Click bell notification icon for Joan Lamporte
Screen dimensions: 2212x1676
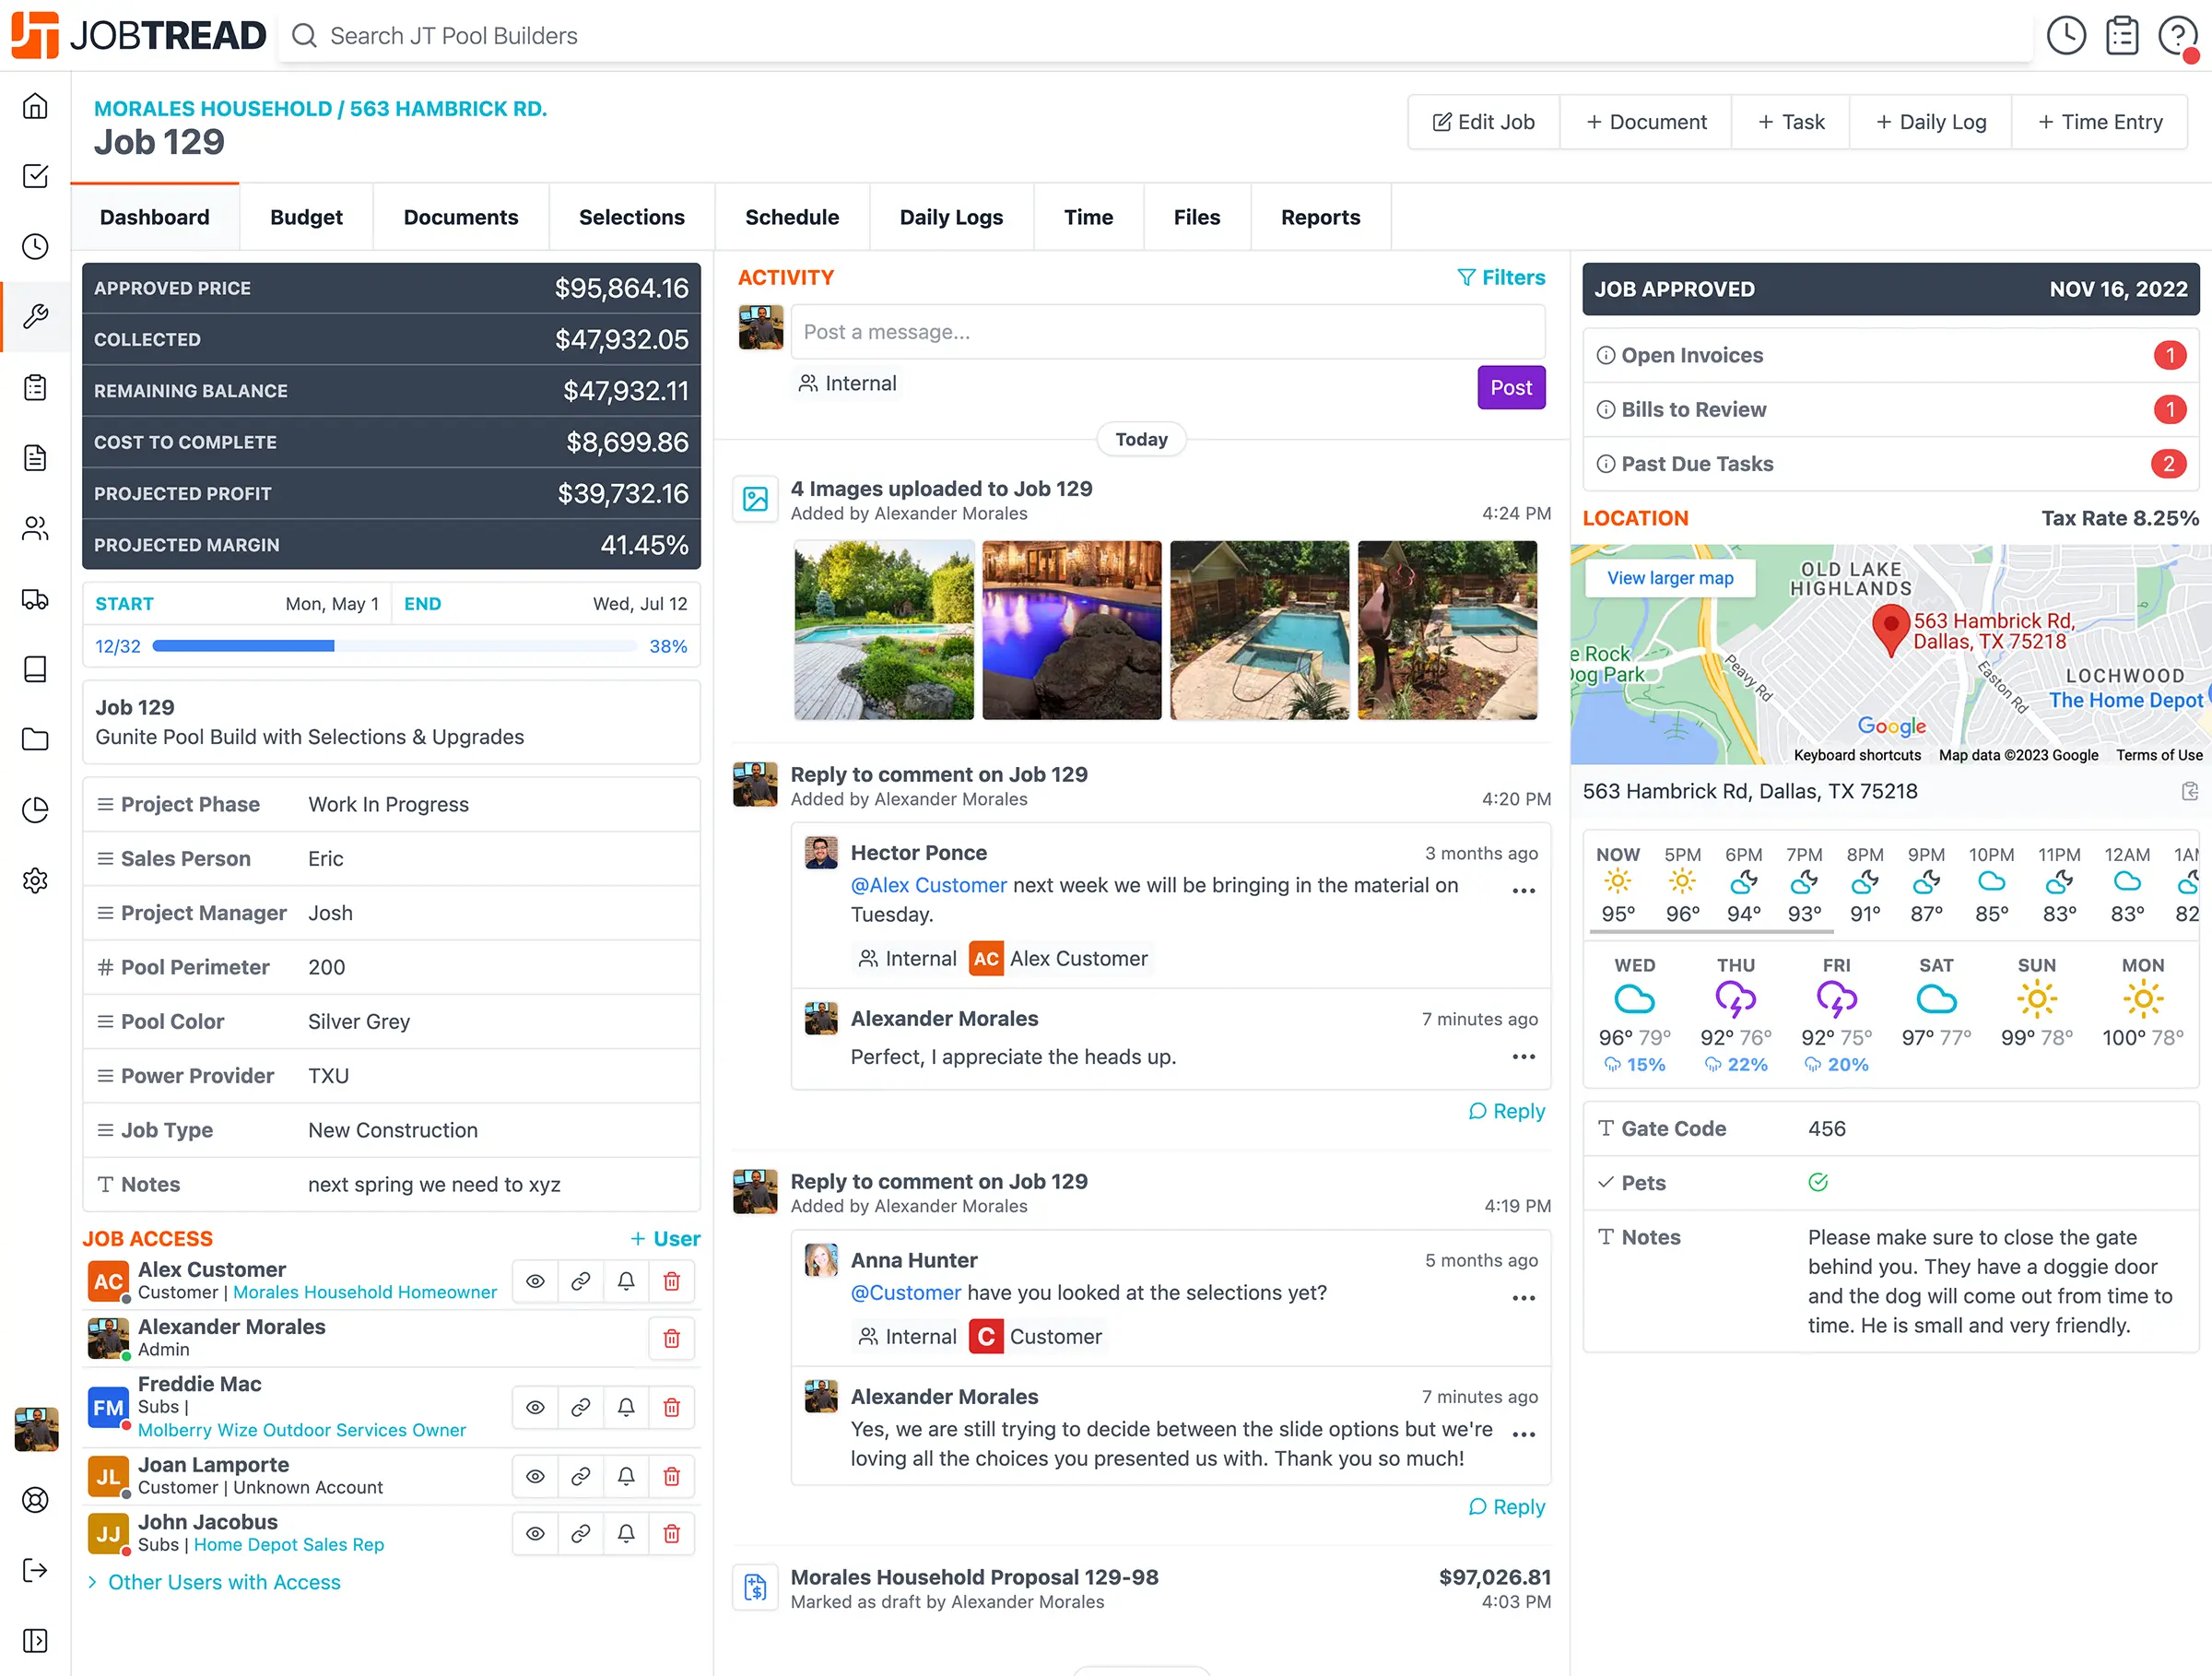pyautogui.click(x=626, y=1476)
